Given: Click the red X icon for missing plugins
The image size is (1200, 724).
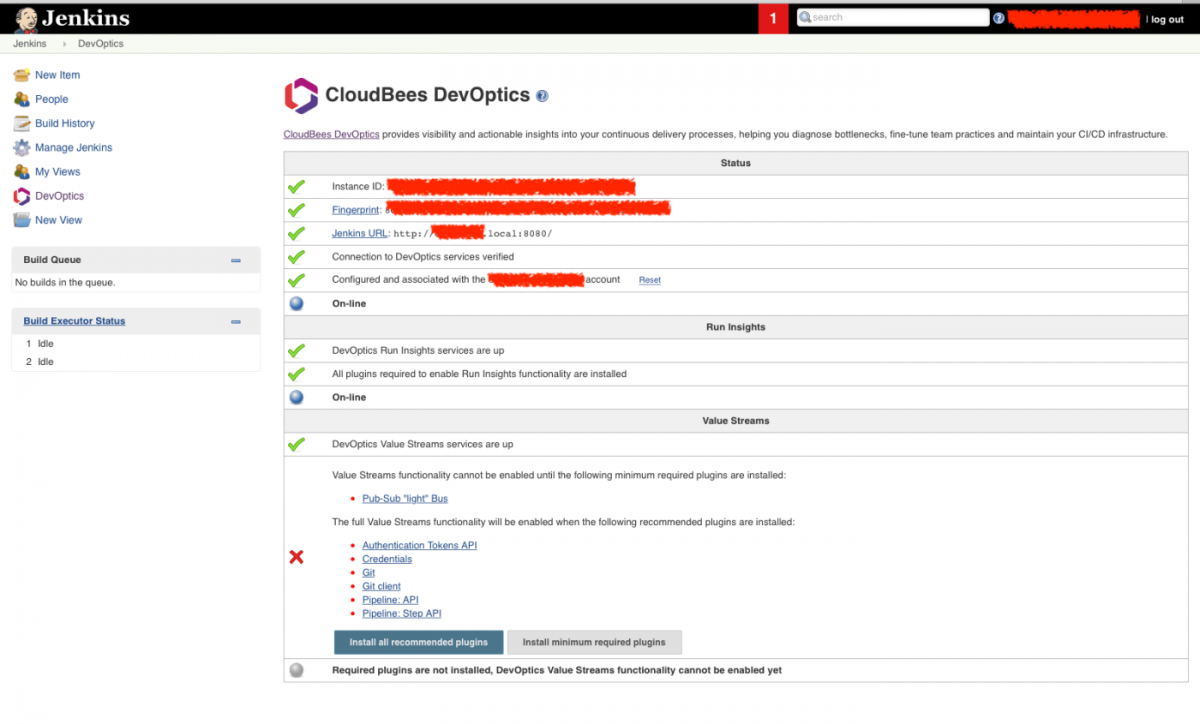Looking at the screenshot, I should coord(296,557).
